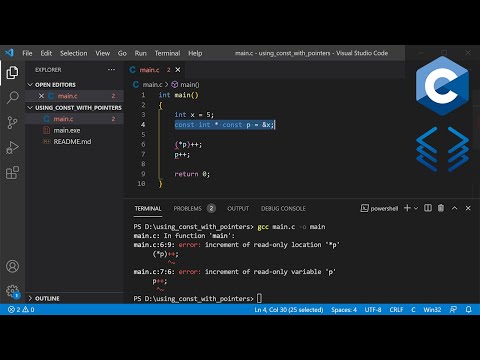Viewport: 480px width, 360px height.
Task: Select language mode C in status bar
Action: click(413, 310)
